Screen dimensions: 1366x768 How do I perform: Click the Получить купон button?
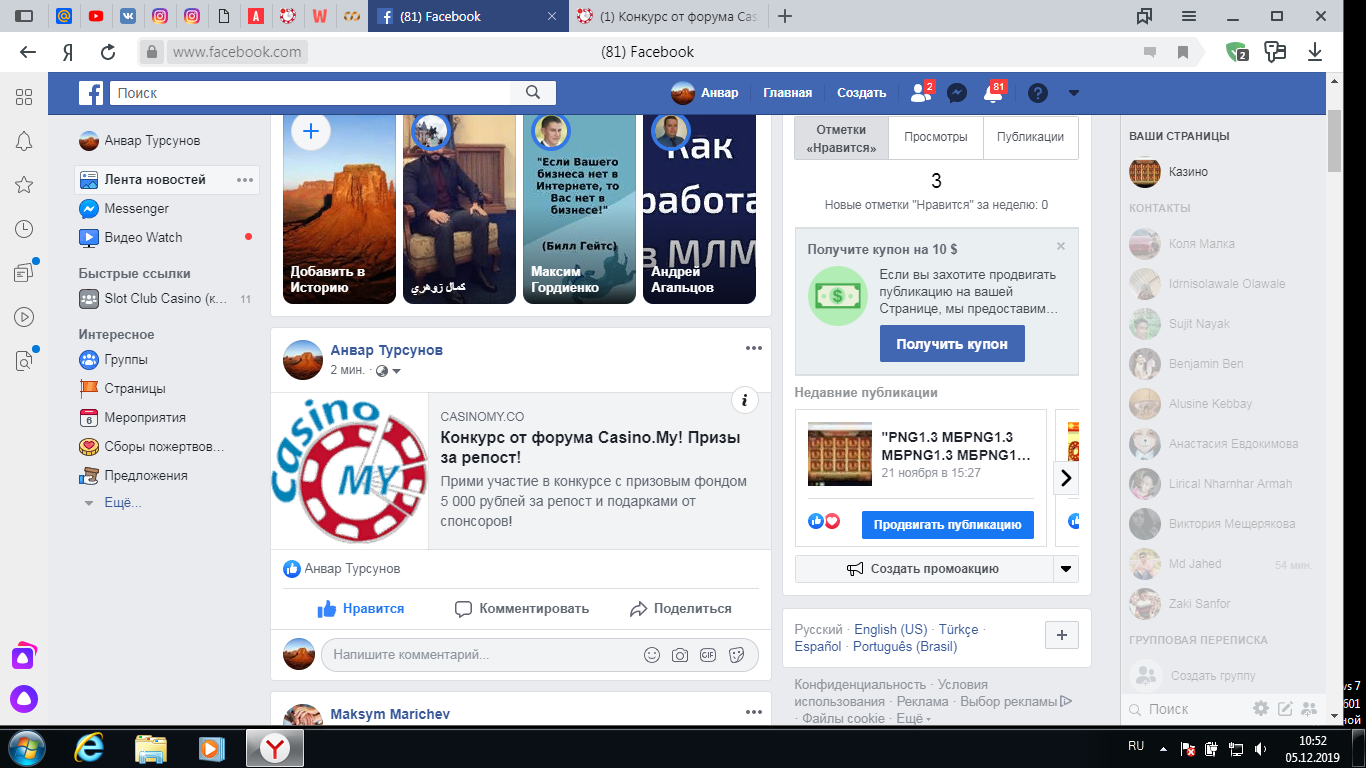(952, 344)
